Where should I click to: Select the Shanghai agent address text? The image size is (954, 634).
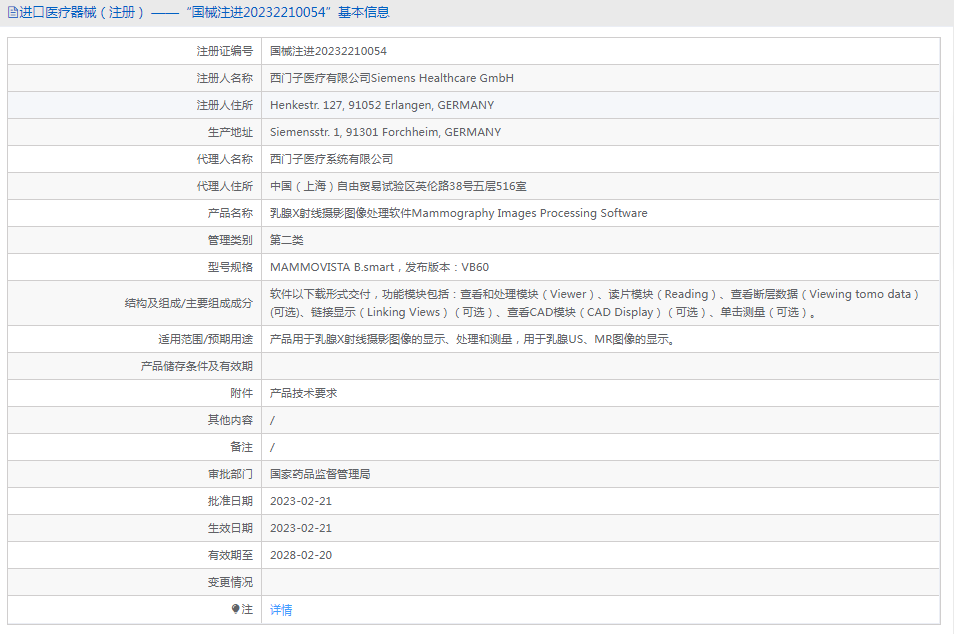click(x=399, y=186)
